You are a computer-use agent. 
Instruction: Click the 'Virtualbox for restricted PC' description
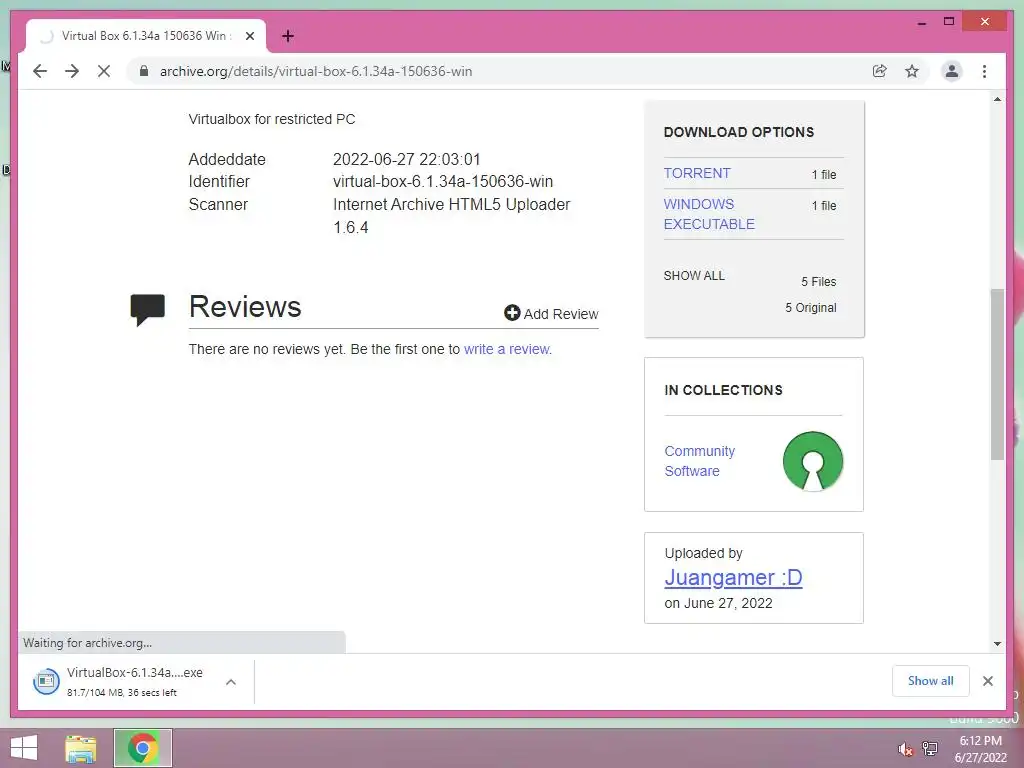pos(272,120)
